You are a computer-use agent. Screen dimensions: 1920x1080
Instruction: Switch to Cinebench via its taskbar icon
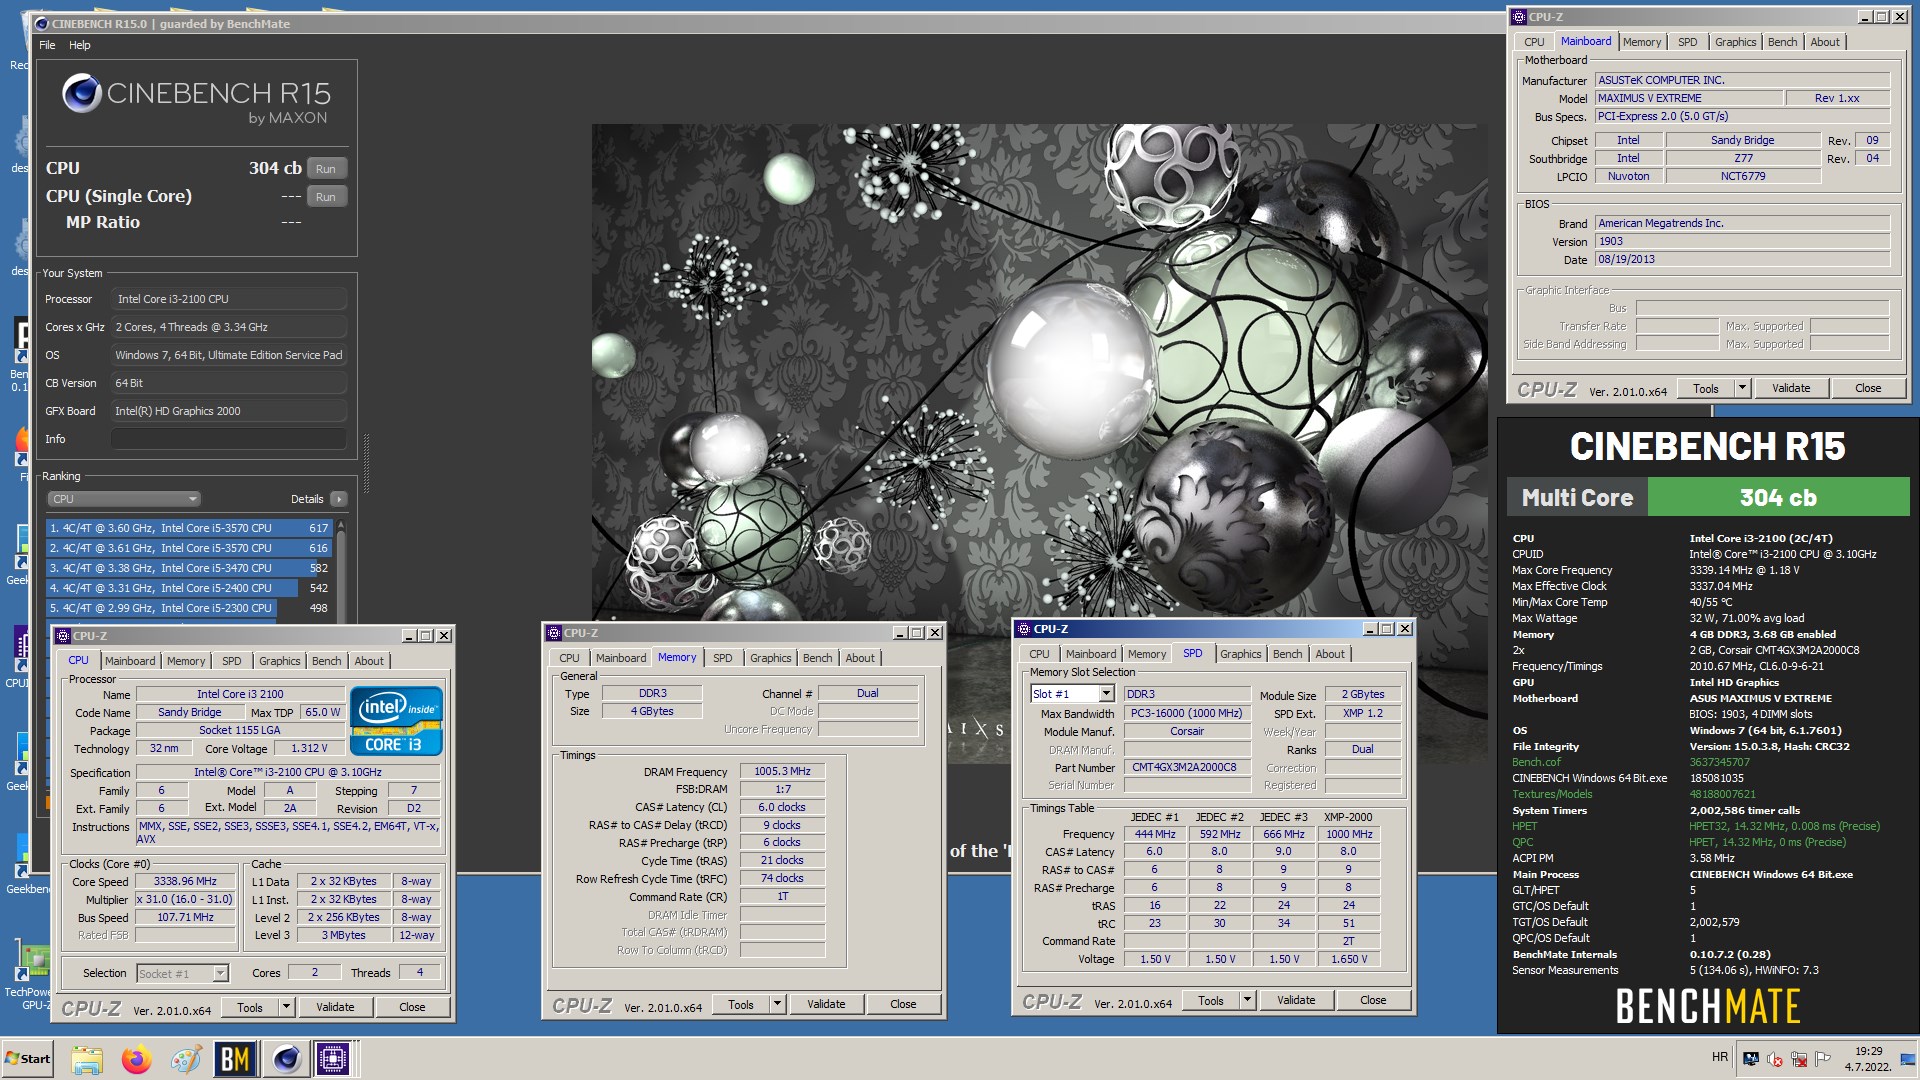coord(286,1059)
